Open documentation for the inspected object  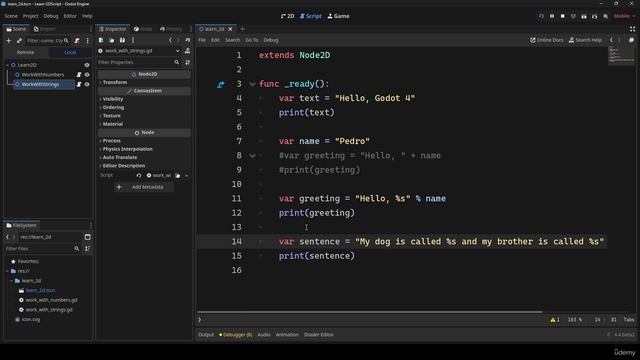click(187, 51)
